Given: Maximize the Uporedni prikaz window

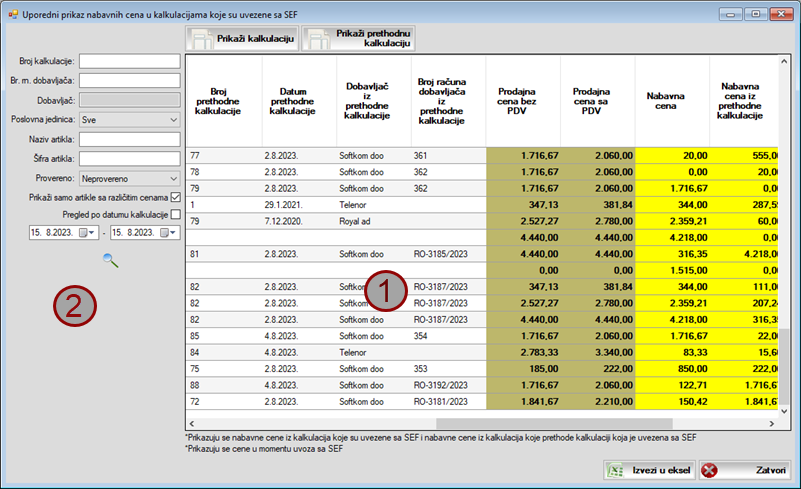Looking at the screenshot, I should tap(755, 14).
